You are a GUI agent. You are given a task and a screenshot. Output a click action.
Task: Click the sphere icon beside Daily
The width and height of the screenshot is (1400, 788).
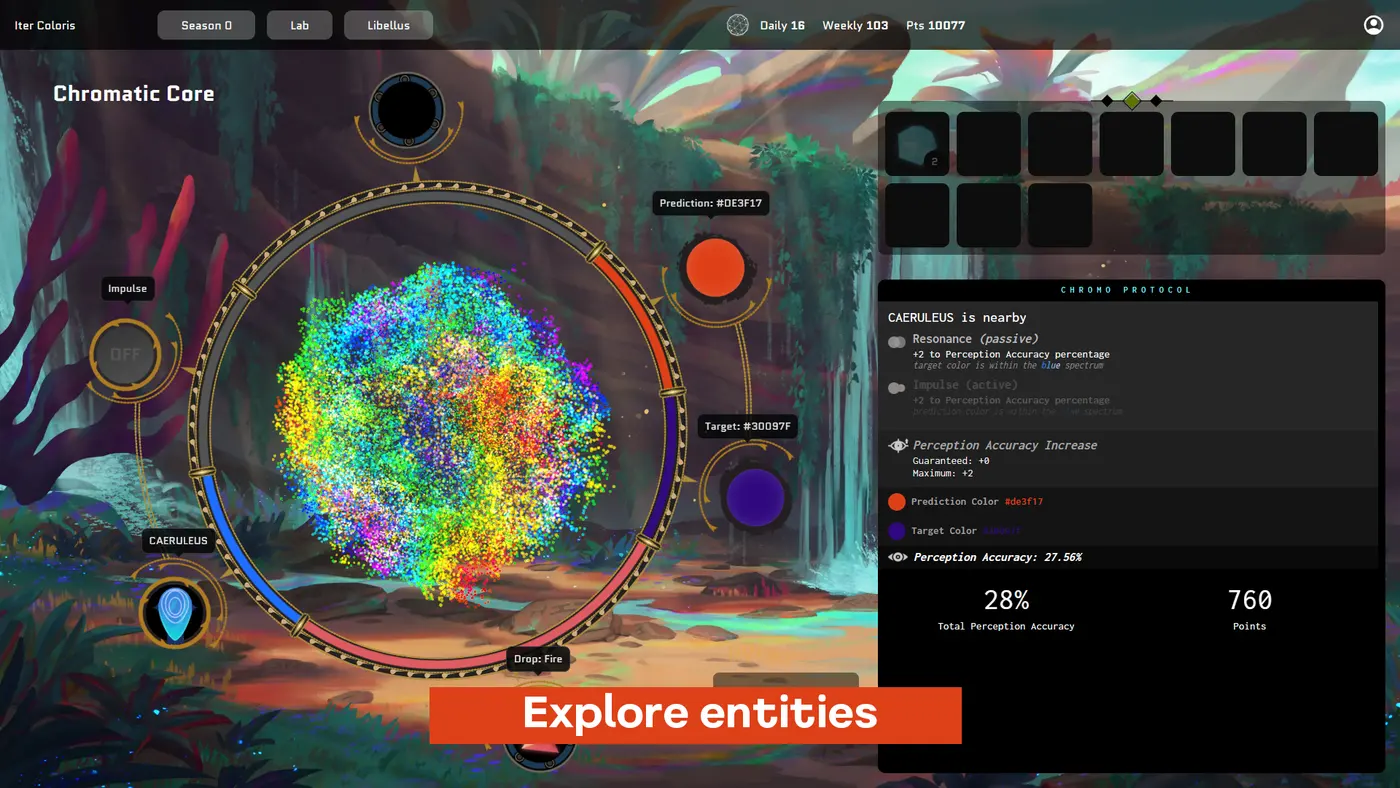[737, 25]
